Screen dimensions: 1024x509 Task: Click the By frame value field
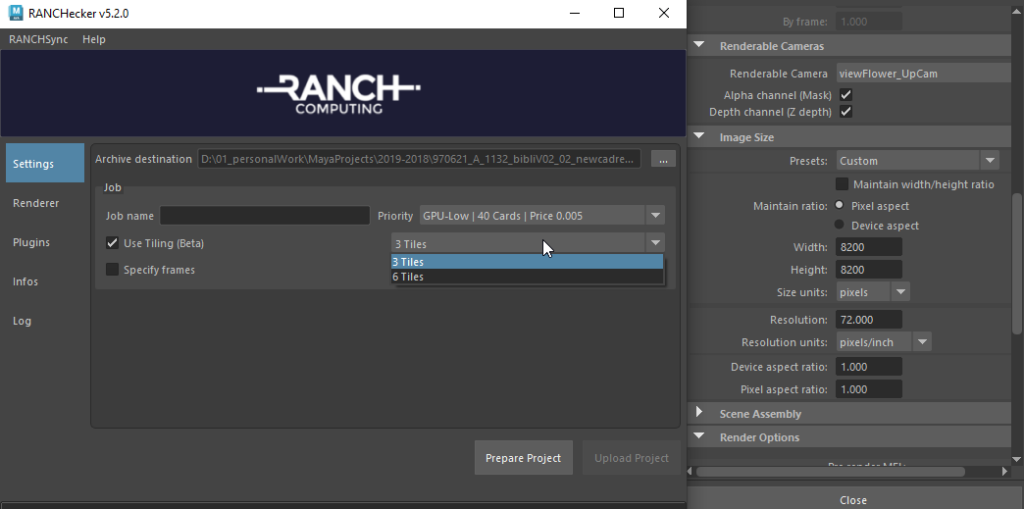869,22
